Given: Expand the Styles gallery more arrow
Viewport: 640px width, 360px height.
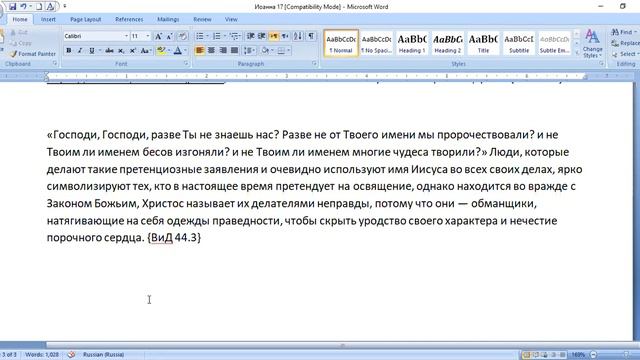Looking at the screenshot, I should point(577,53).
